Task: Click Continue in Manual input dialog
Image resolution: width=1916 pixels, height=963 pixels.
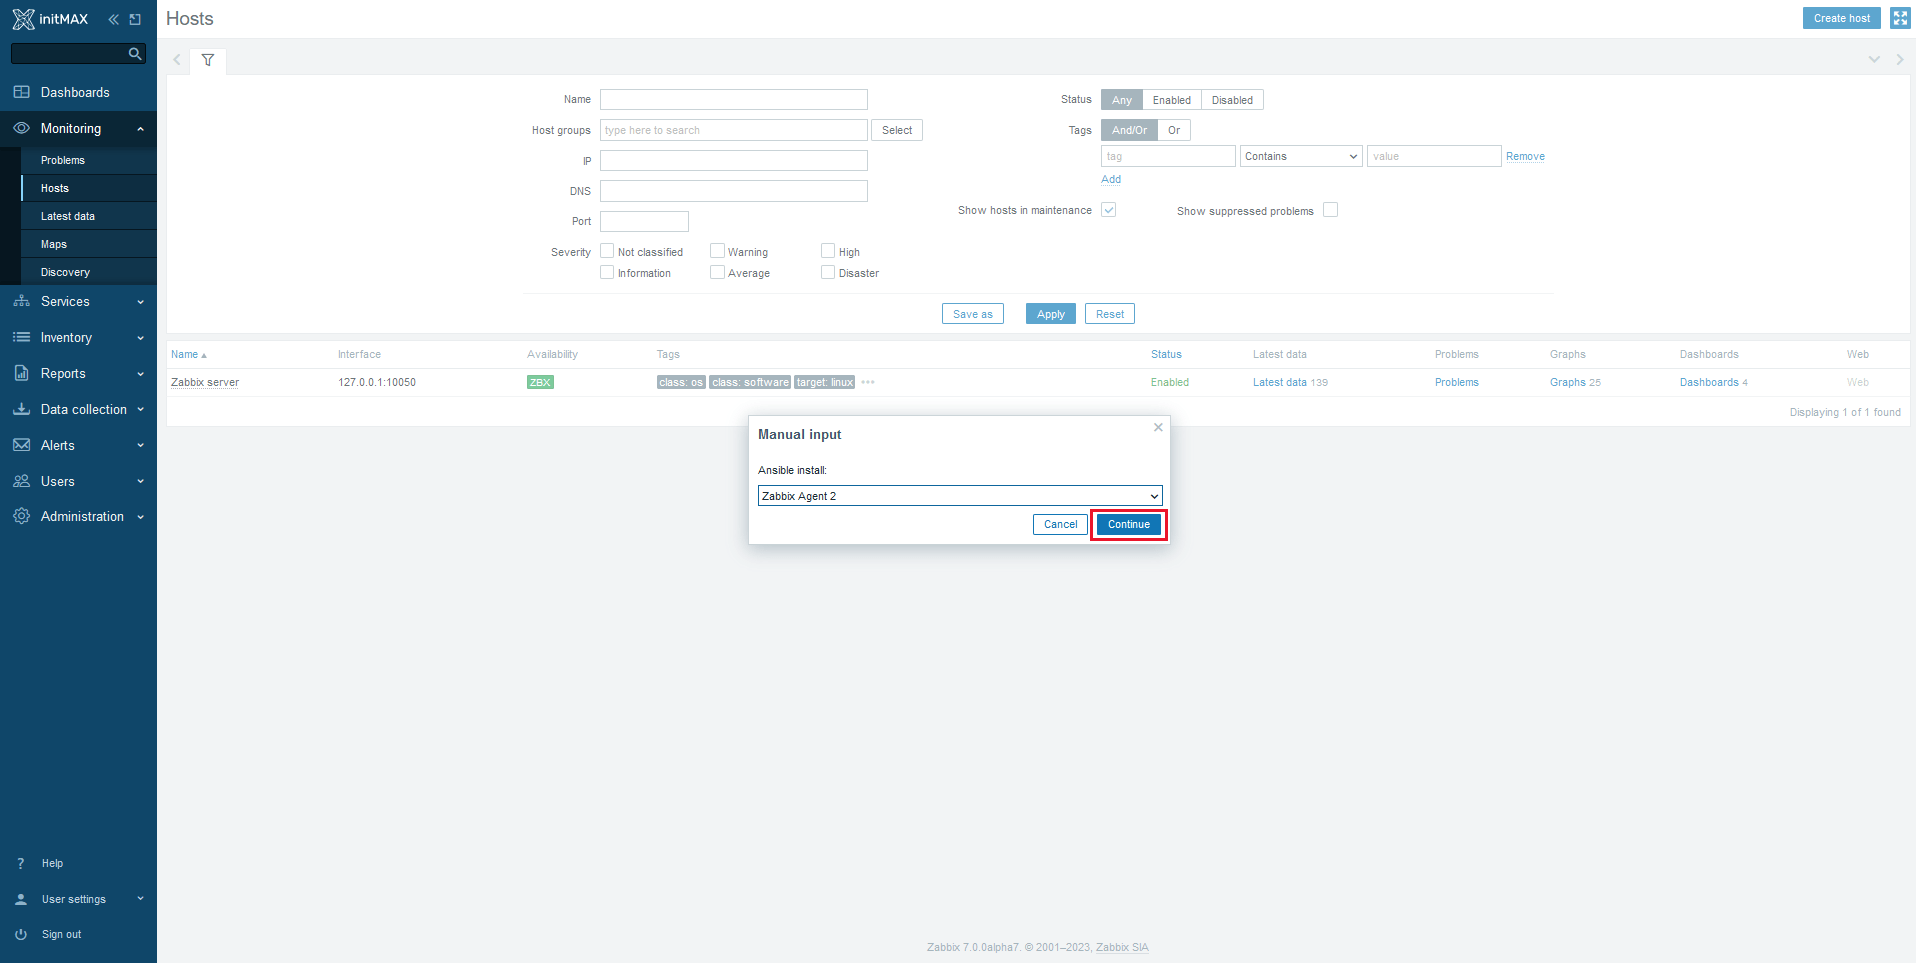Action: 1129,524
